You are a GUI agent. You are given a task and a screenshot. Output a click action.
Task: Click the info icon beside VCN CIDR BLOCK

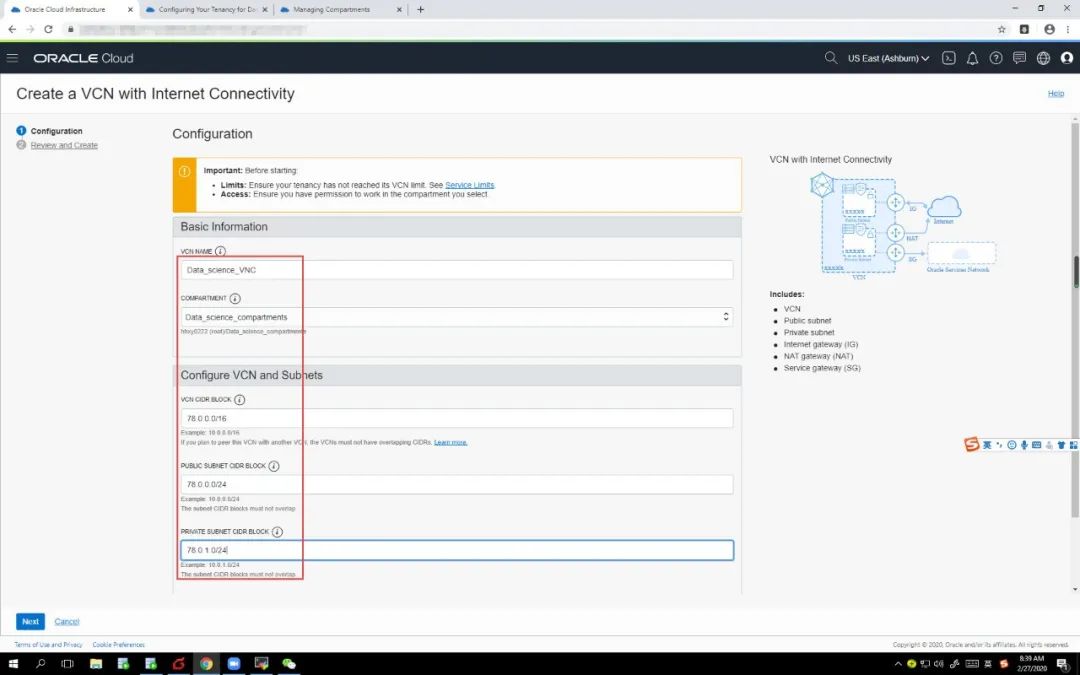(239, 399)
